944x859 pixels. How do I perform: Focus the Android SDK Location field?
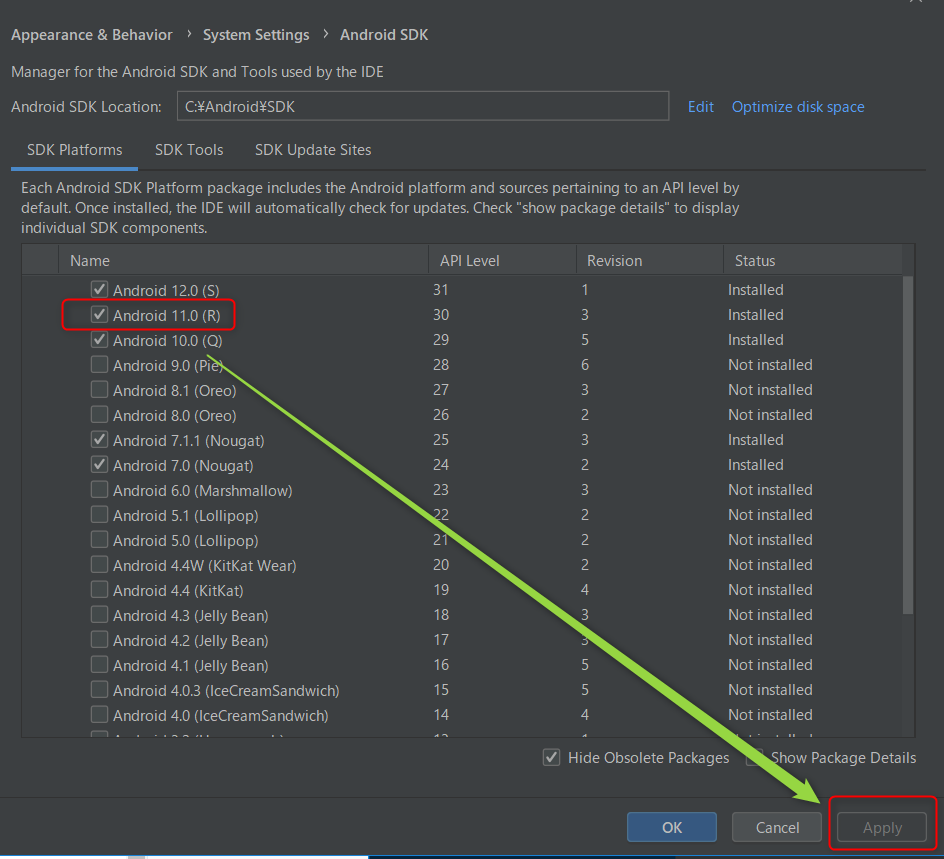coord(423,106)
